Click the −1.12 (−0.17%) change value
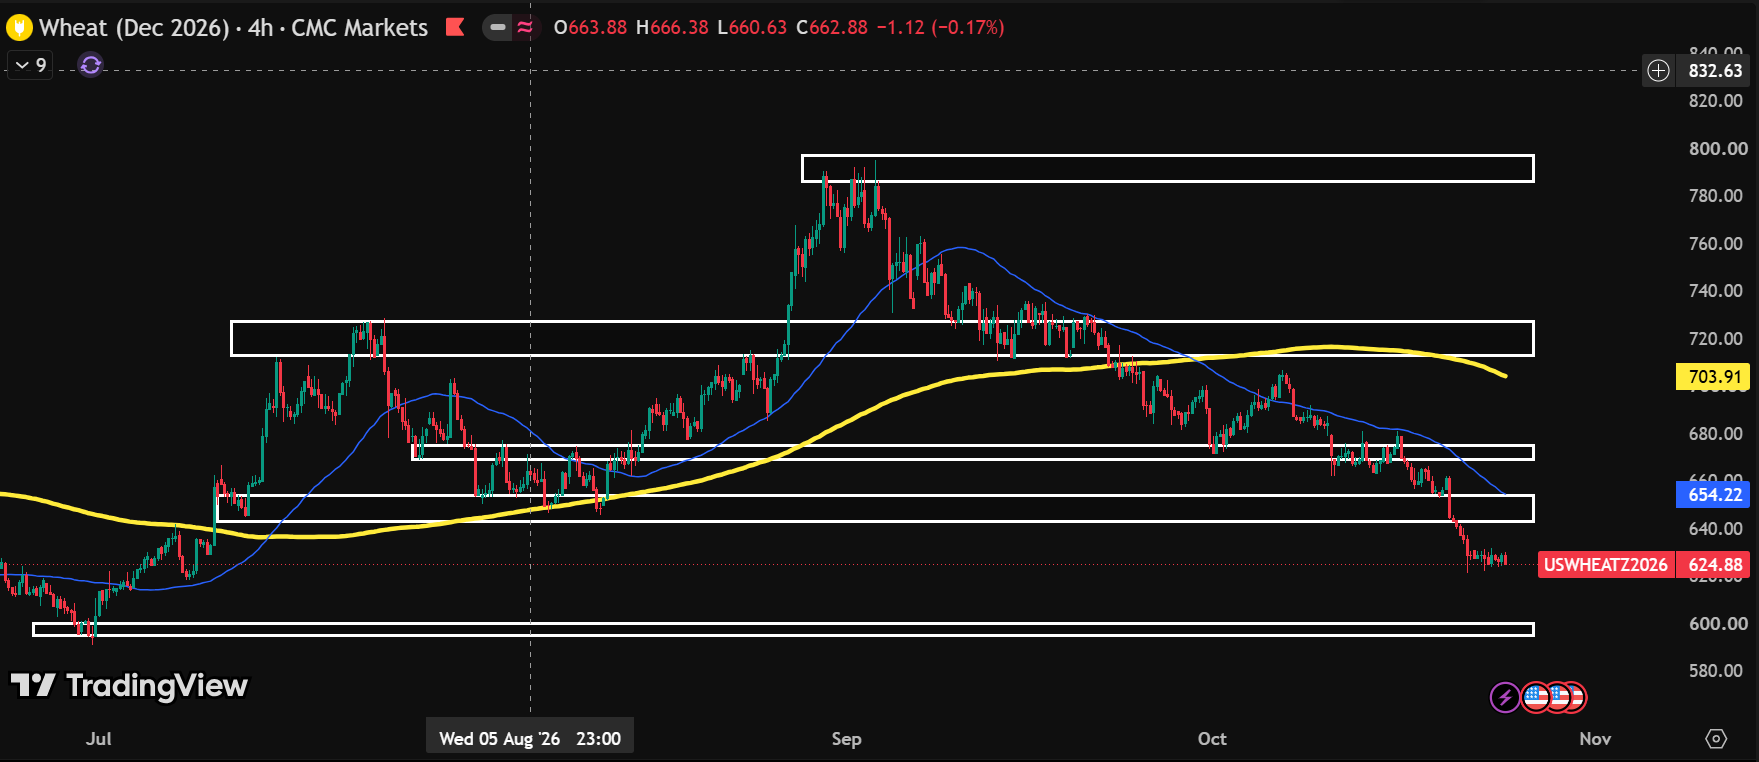The height and width of the screenshot is (762, 1759). coord(940,28)
